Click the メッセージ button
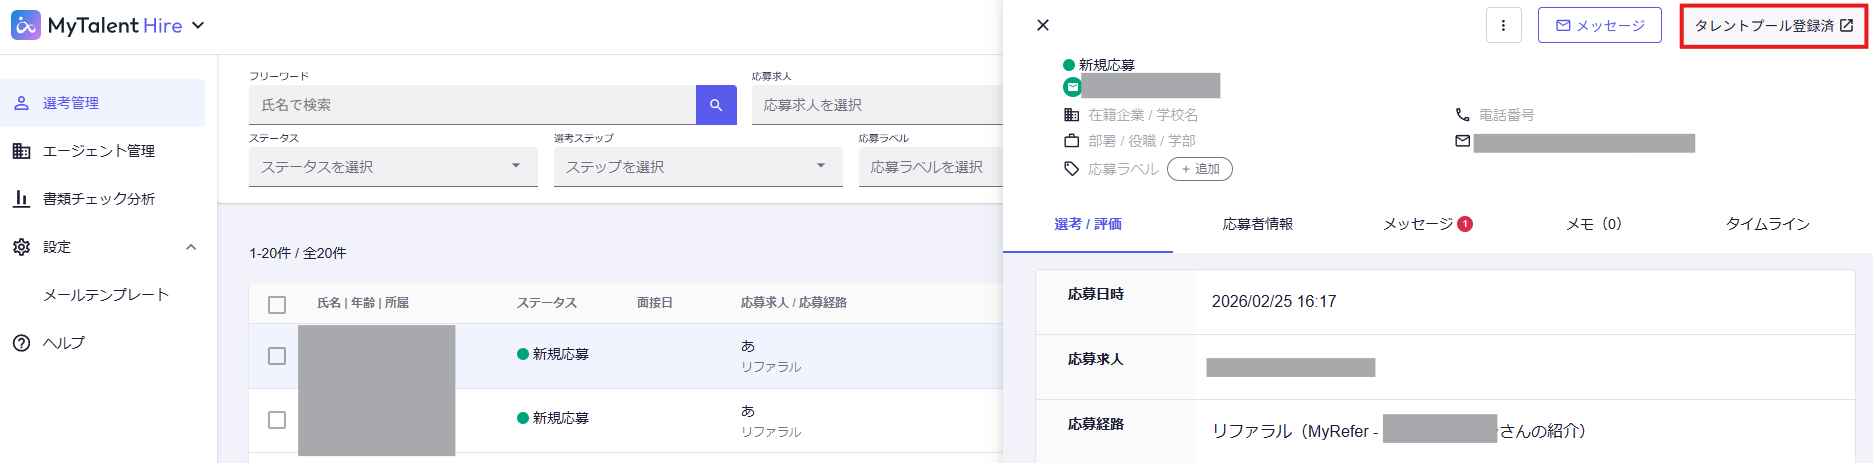 click(x=1599, y=26)
